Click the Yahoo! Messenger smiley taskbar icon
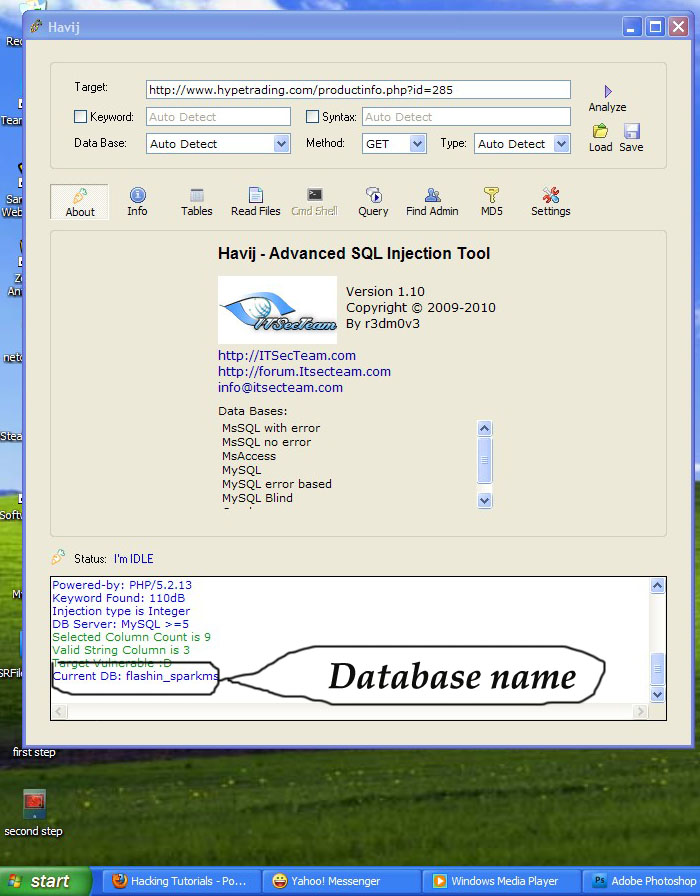Viewport: 700px width, 896px height. [279, 881]
